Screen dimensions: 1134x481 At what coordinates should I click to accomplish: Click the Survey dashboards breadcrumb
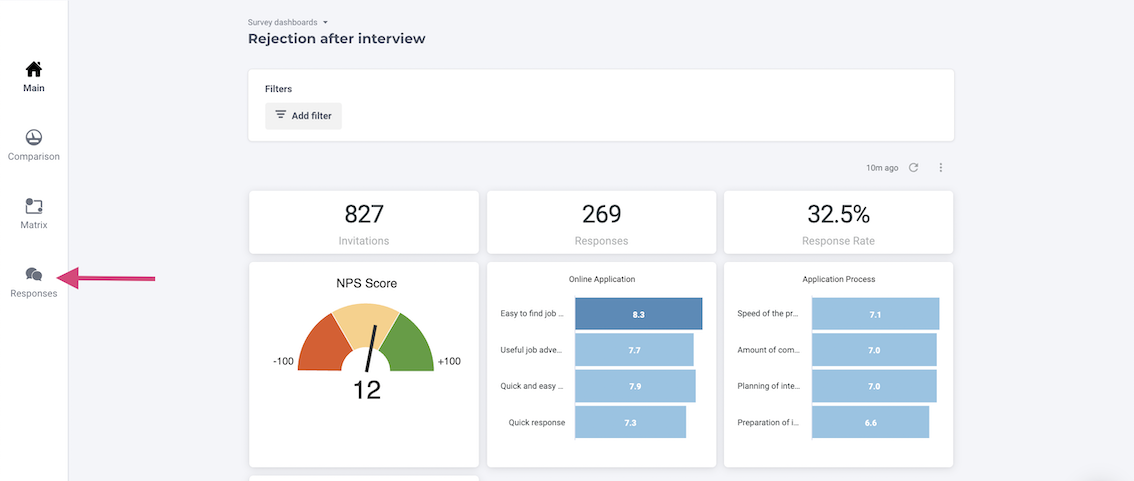[282, 22]
